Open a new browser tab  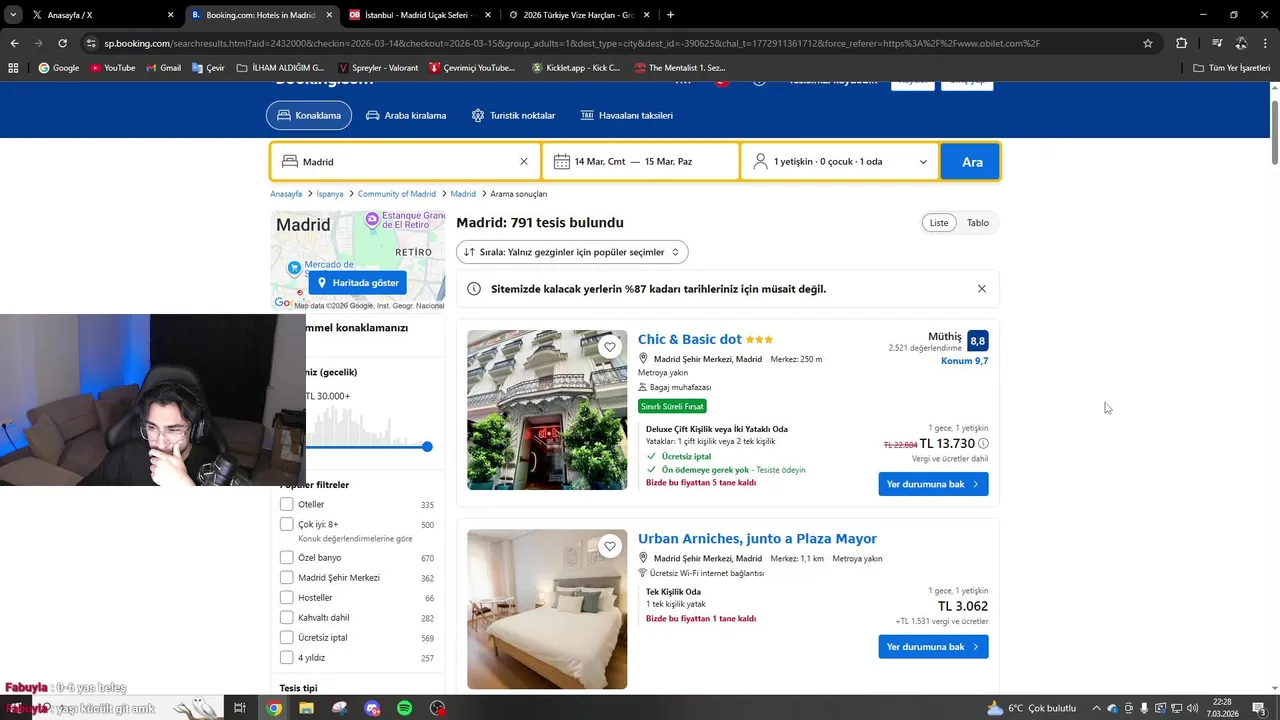[670, 15]
